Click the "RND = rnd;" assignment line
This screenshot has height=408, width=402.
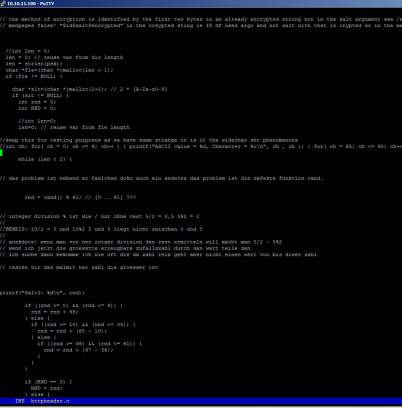click(47, 388)
